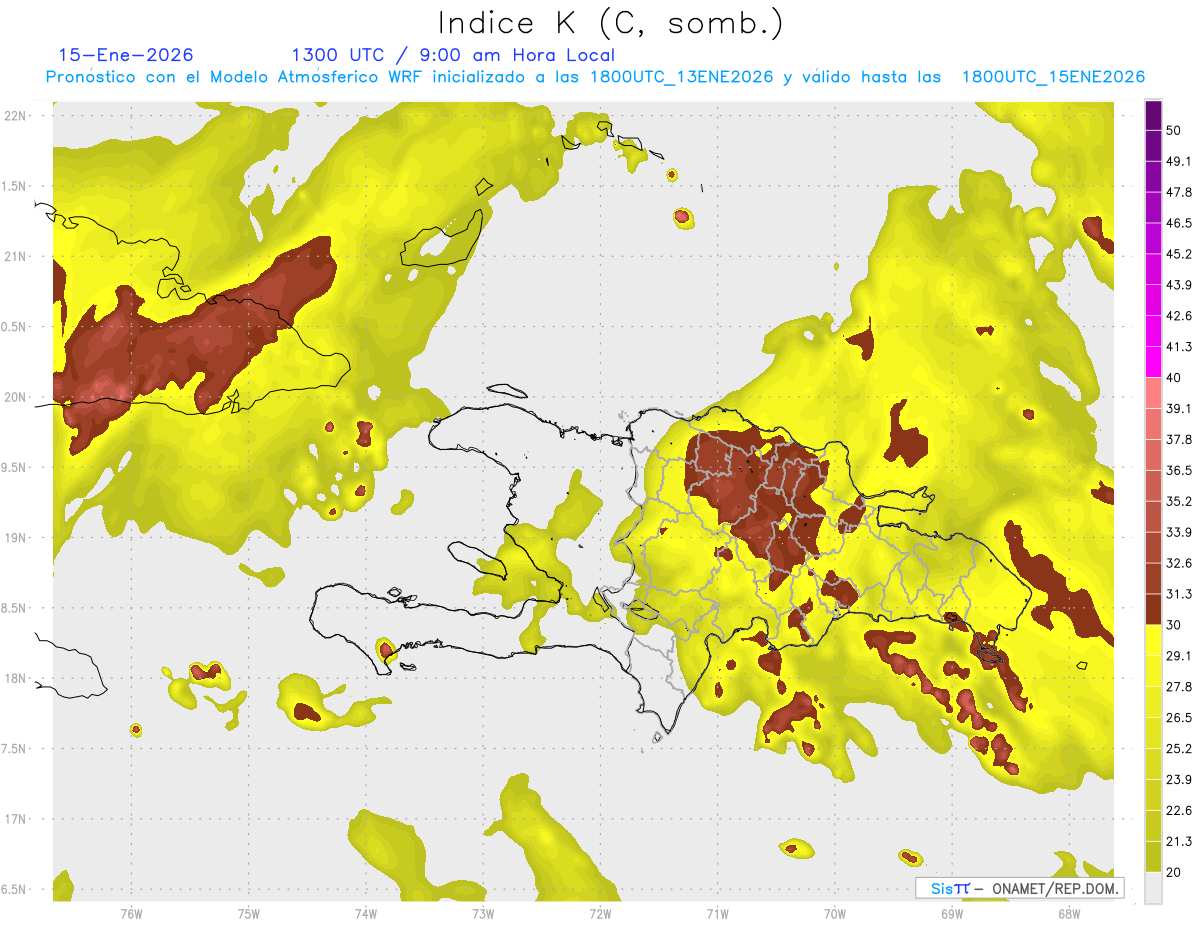Viewport: 1200px width, 927px height.
Task: Click the colorbar label "40"
Action: coord(1174,378)
